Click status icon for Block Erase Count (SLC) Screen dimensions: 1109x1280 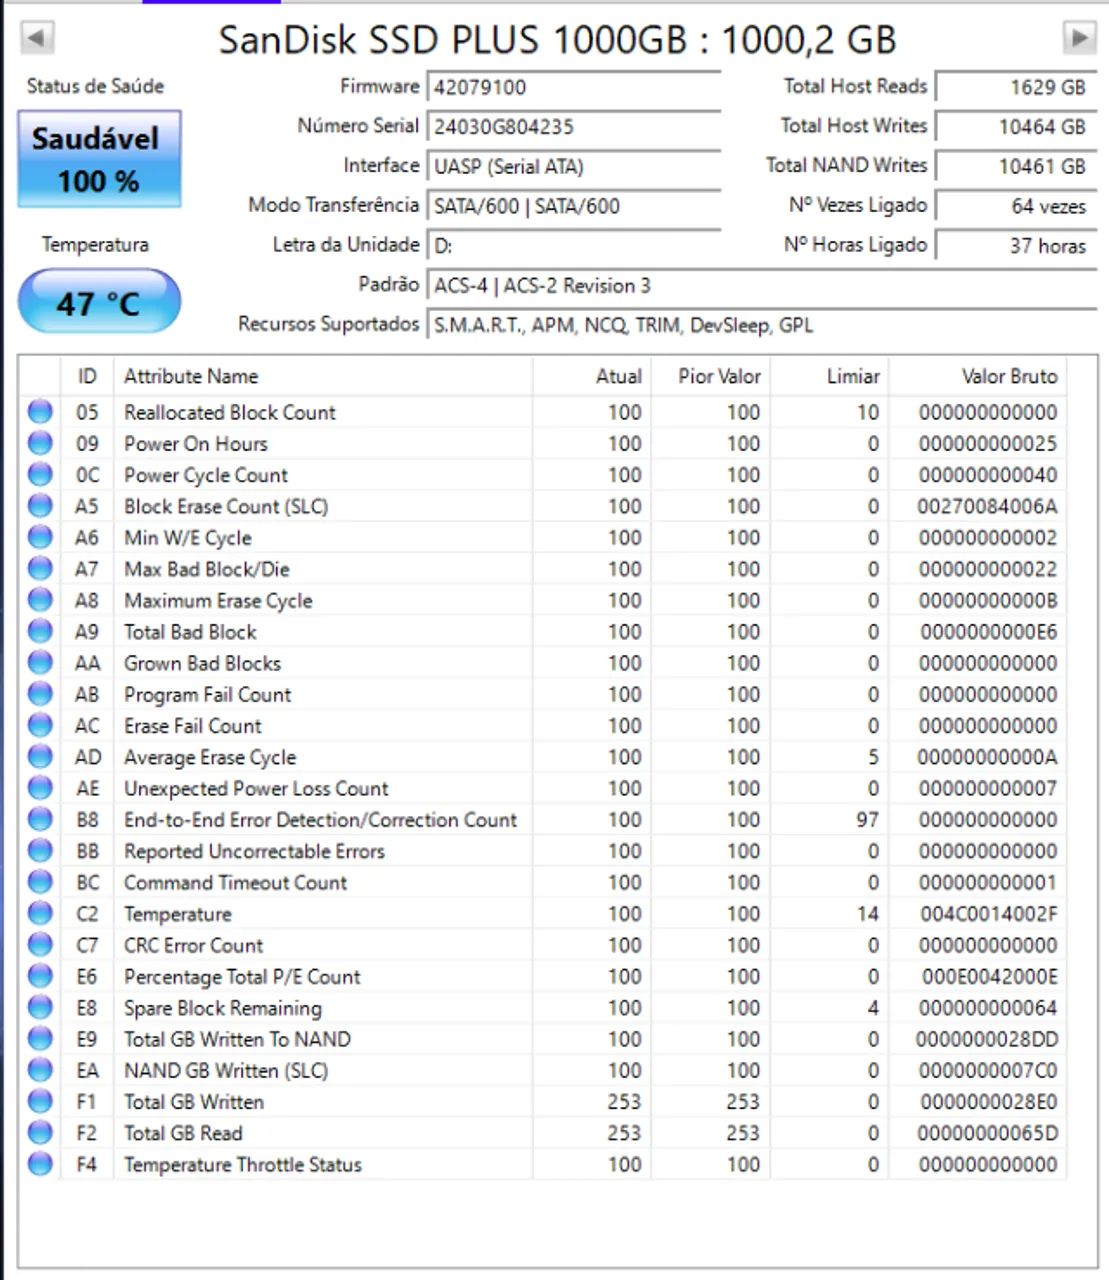point(40,505)
